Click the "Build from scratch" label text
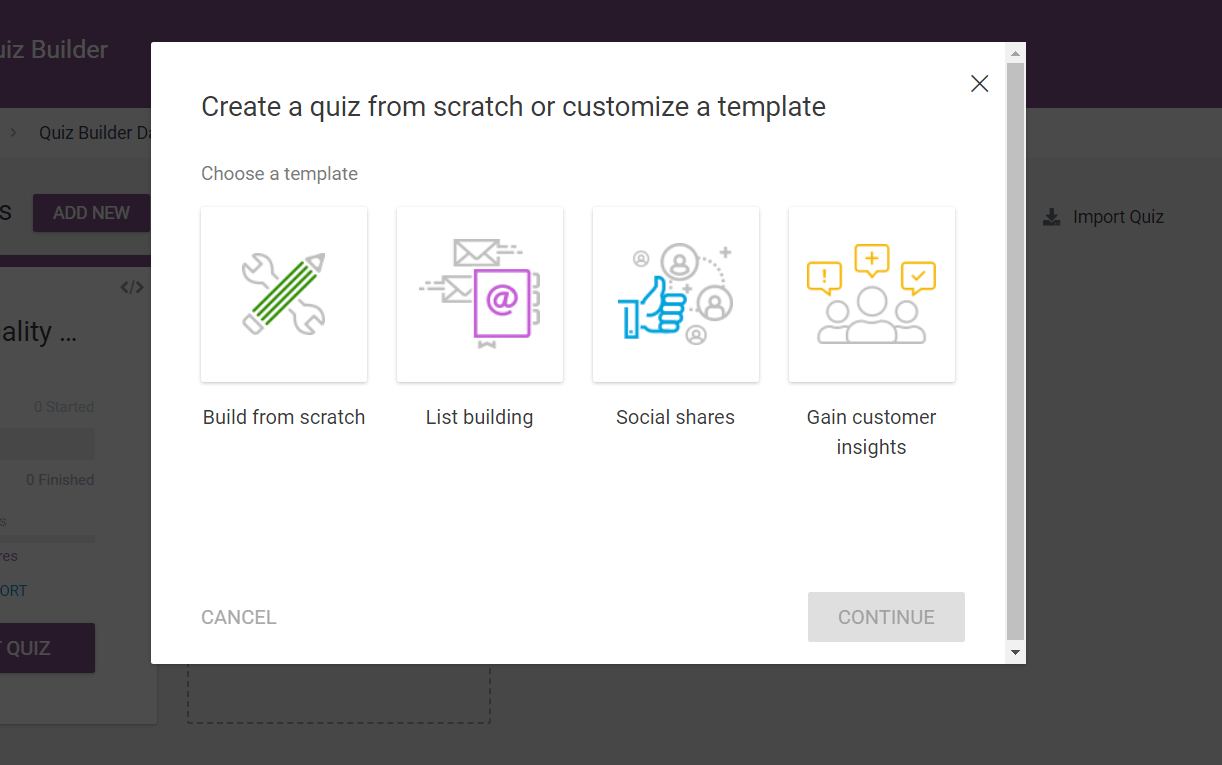The image size is (1222, 765). pyautogui.click(x=284, y=417)
